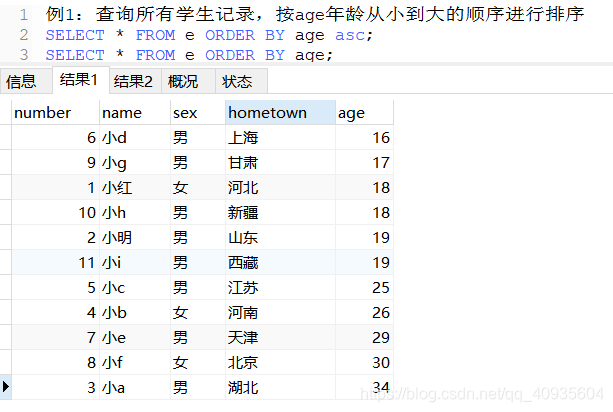Click line number 1 in editor gutter
613x412 pixels.
24,15
